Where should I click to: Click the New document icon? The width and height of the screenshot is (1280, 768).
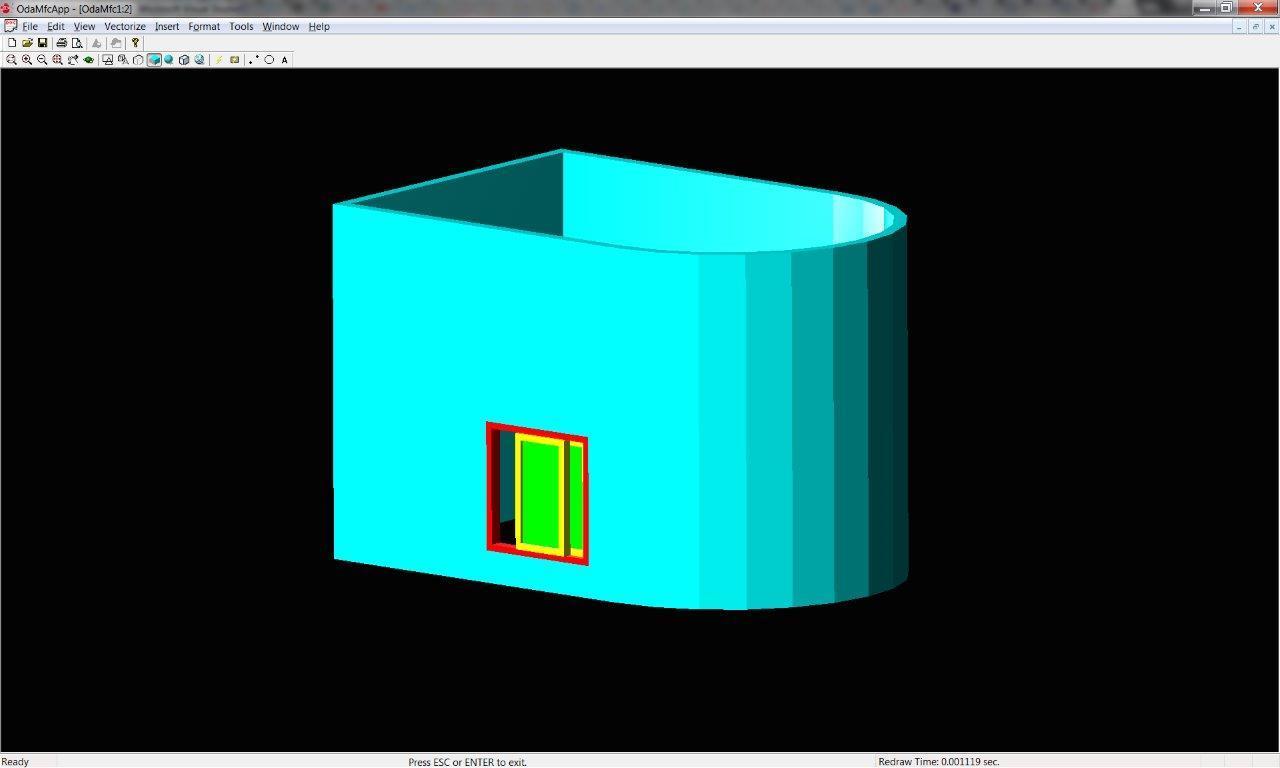coord(12,43)
